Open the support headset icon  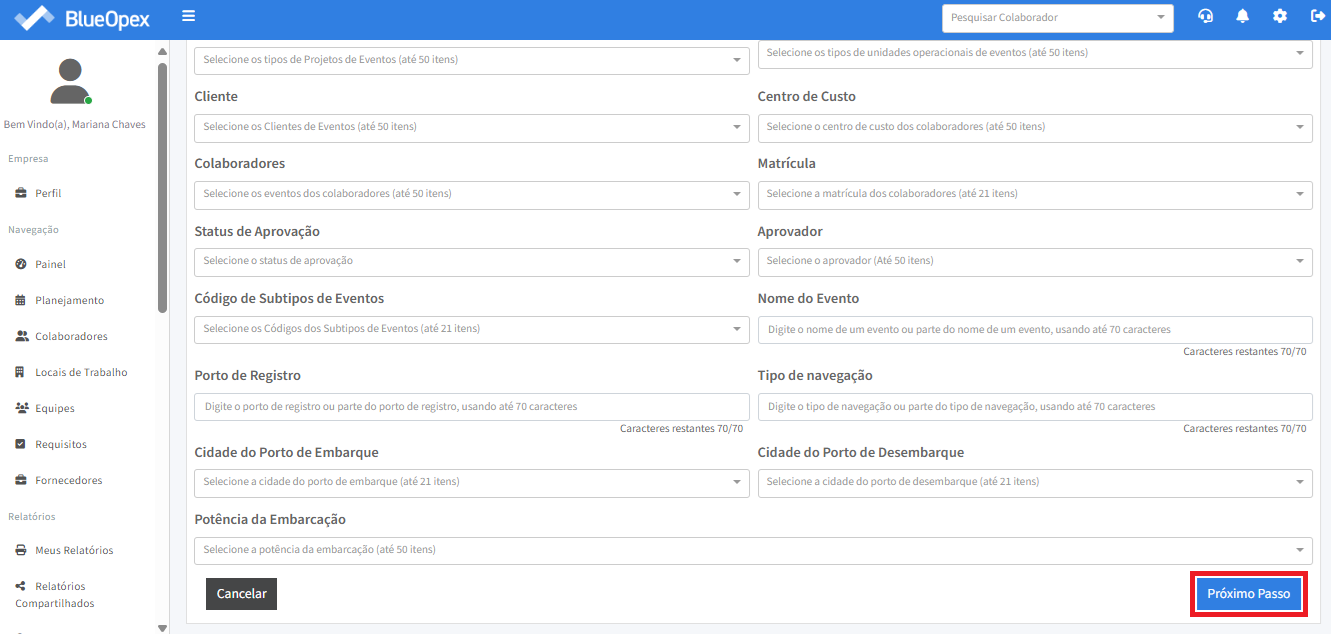1206,16
